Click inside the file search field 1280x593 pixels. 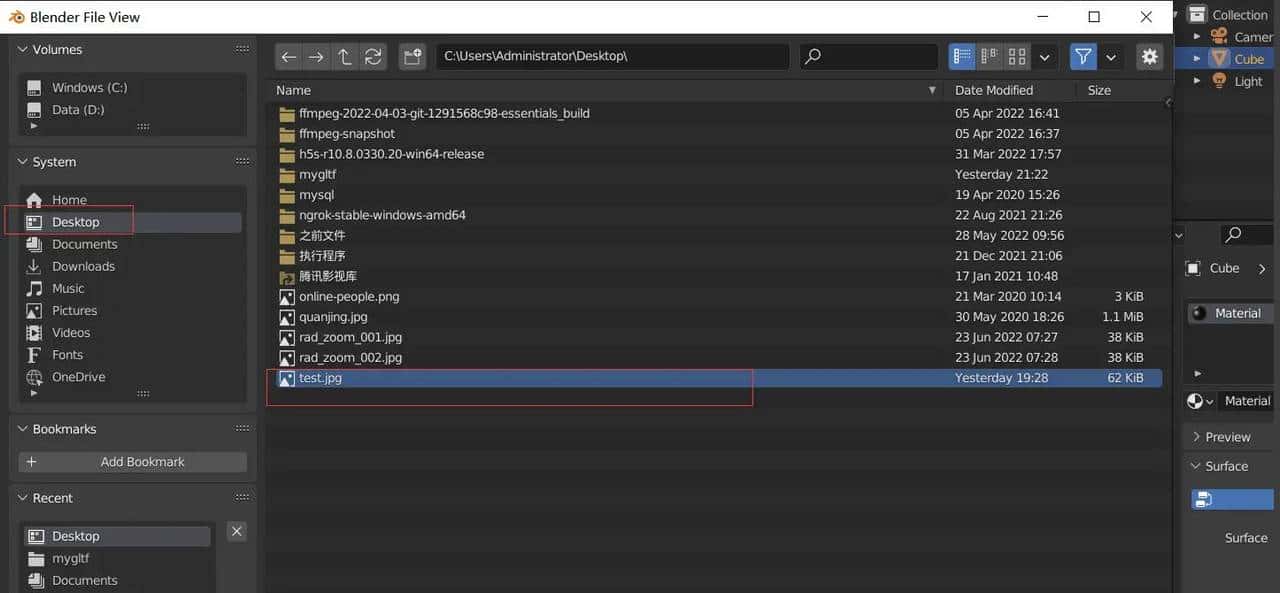[880, 56]
